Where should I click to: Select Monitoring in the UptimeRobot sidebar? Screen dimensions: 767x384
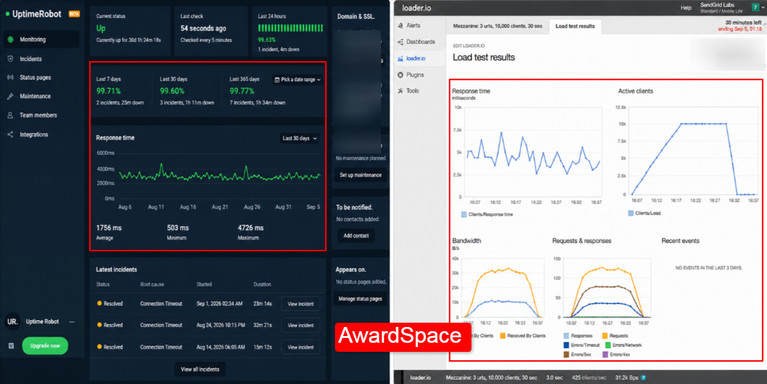point(42,40)
